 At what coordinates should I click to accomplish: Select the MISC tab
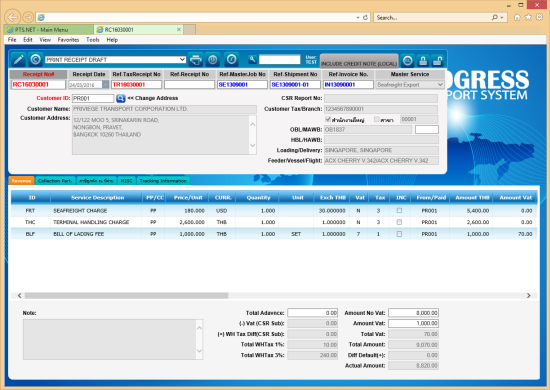point(127,181)
